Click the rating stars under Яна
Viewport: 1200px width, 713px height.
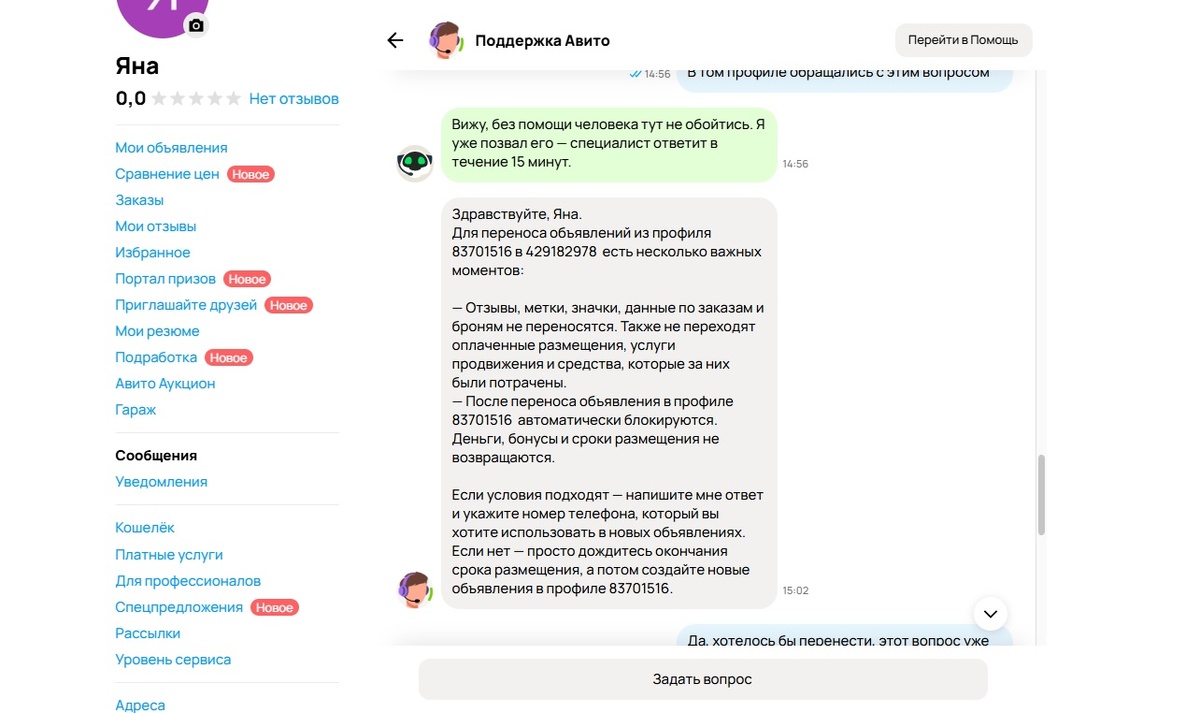click(x=195, y=99)
